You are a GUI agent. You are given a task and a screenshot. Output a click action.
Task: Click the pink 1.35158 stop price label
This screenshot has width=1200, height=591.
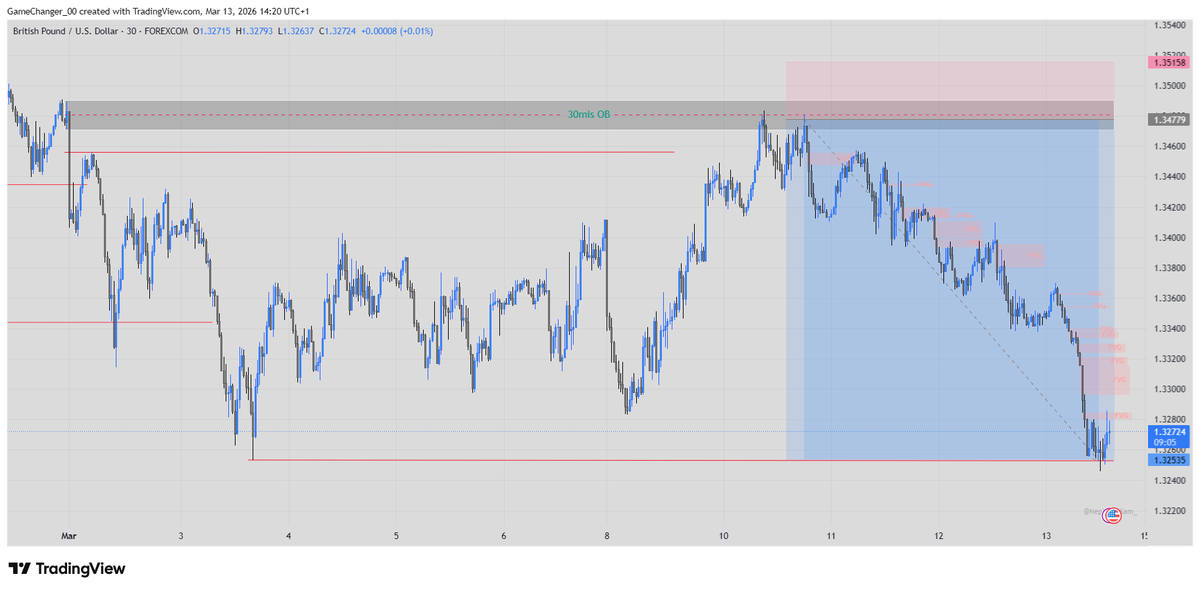(1169, 62)
